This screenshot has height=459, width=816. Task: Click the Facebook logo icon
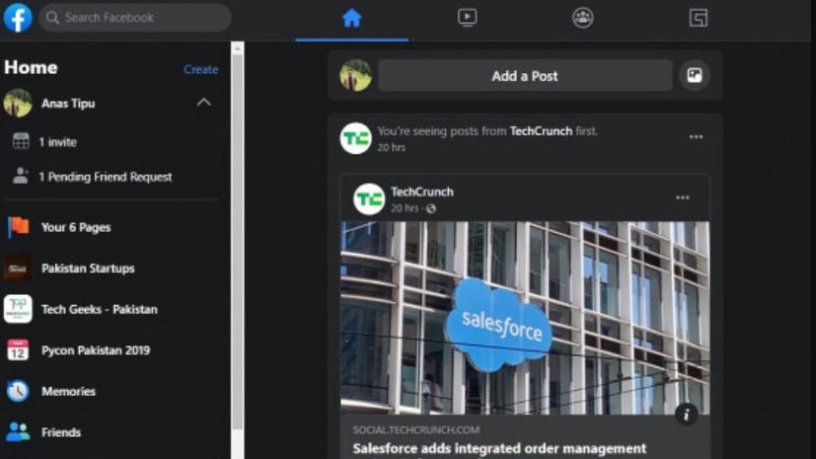click(x=18, y=18)
